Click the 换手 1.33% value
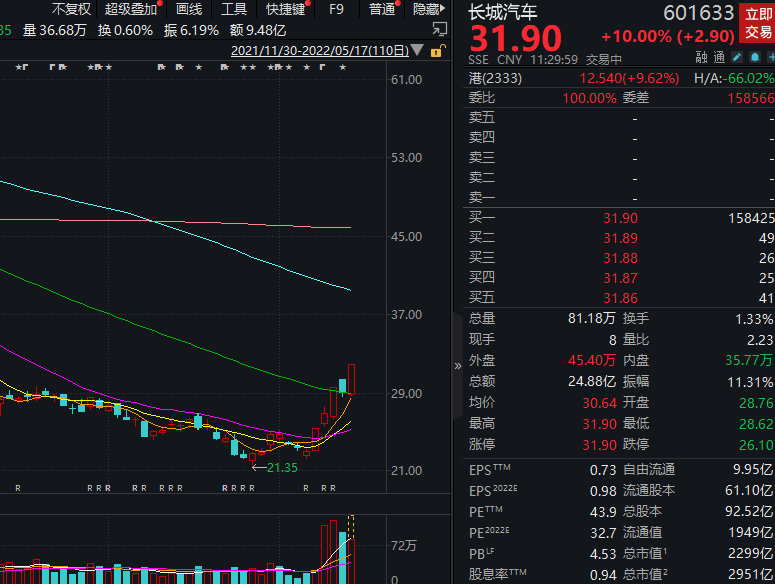The height and width of the screenshot is (584, 775). tap(754, 319)
